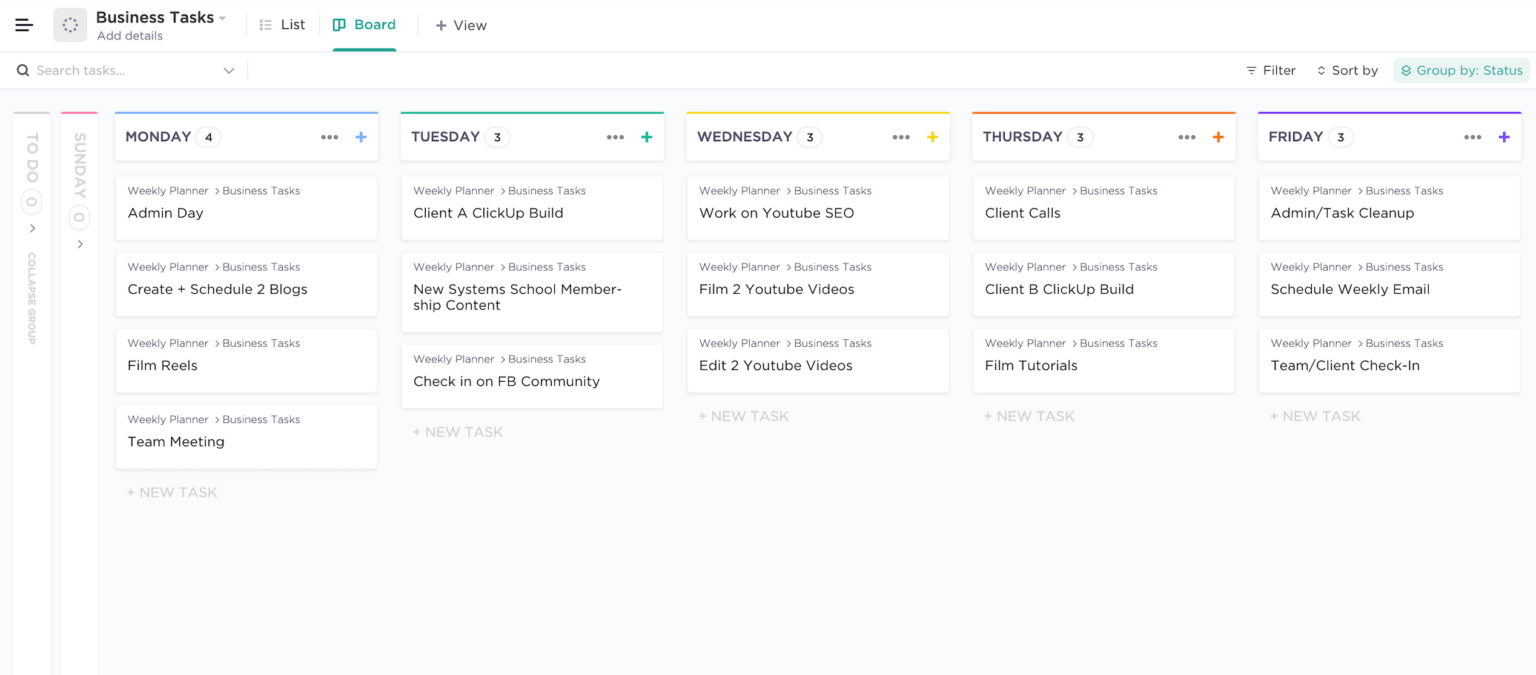This screenshot has height=675, width=1536.
Task: Open the Tuesday column options ellipsis
Action: click(615, 137)
